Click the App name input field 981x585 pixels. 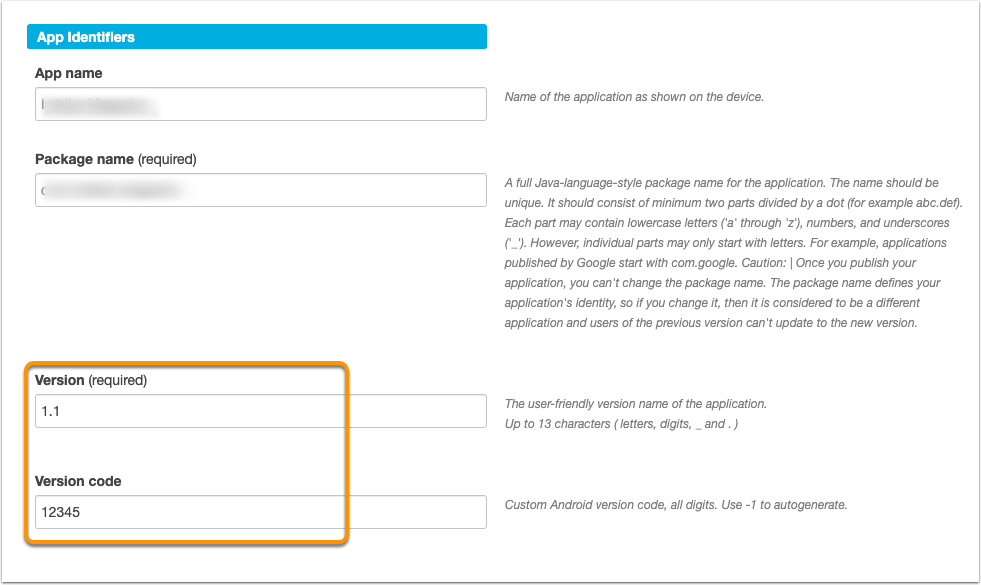[261, 104]
